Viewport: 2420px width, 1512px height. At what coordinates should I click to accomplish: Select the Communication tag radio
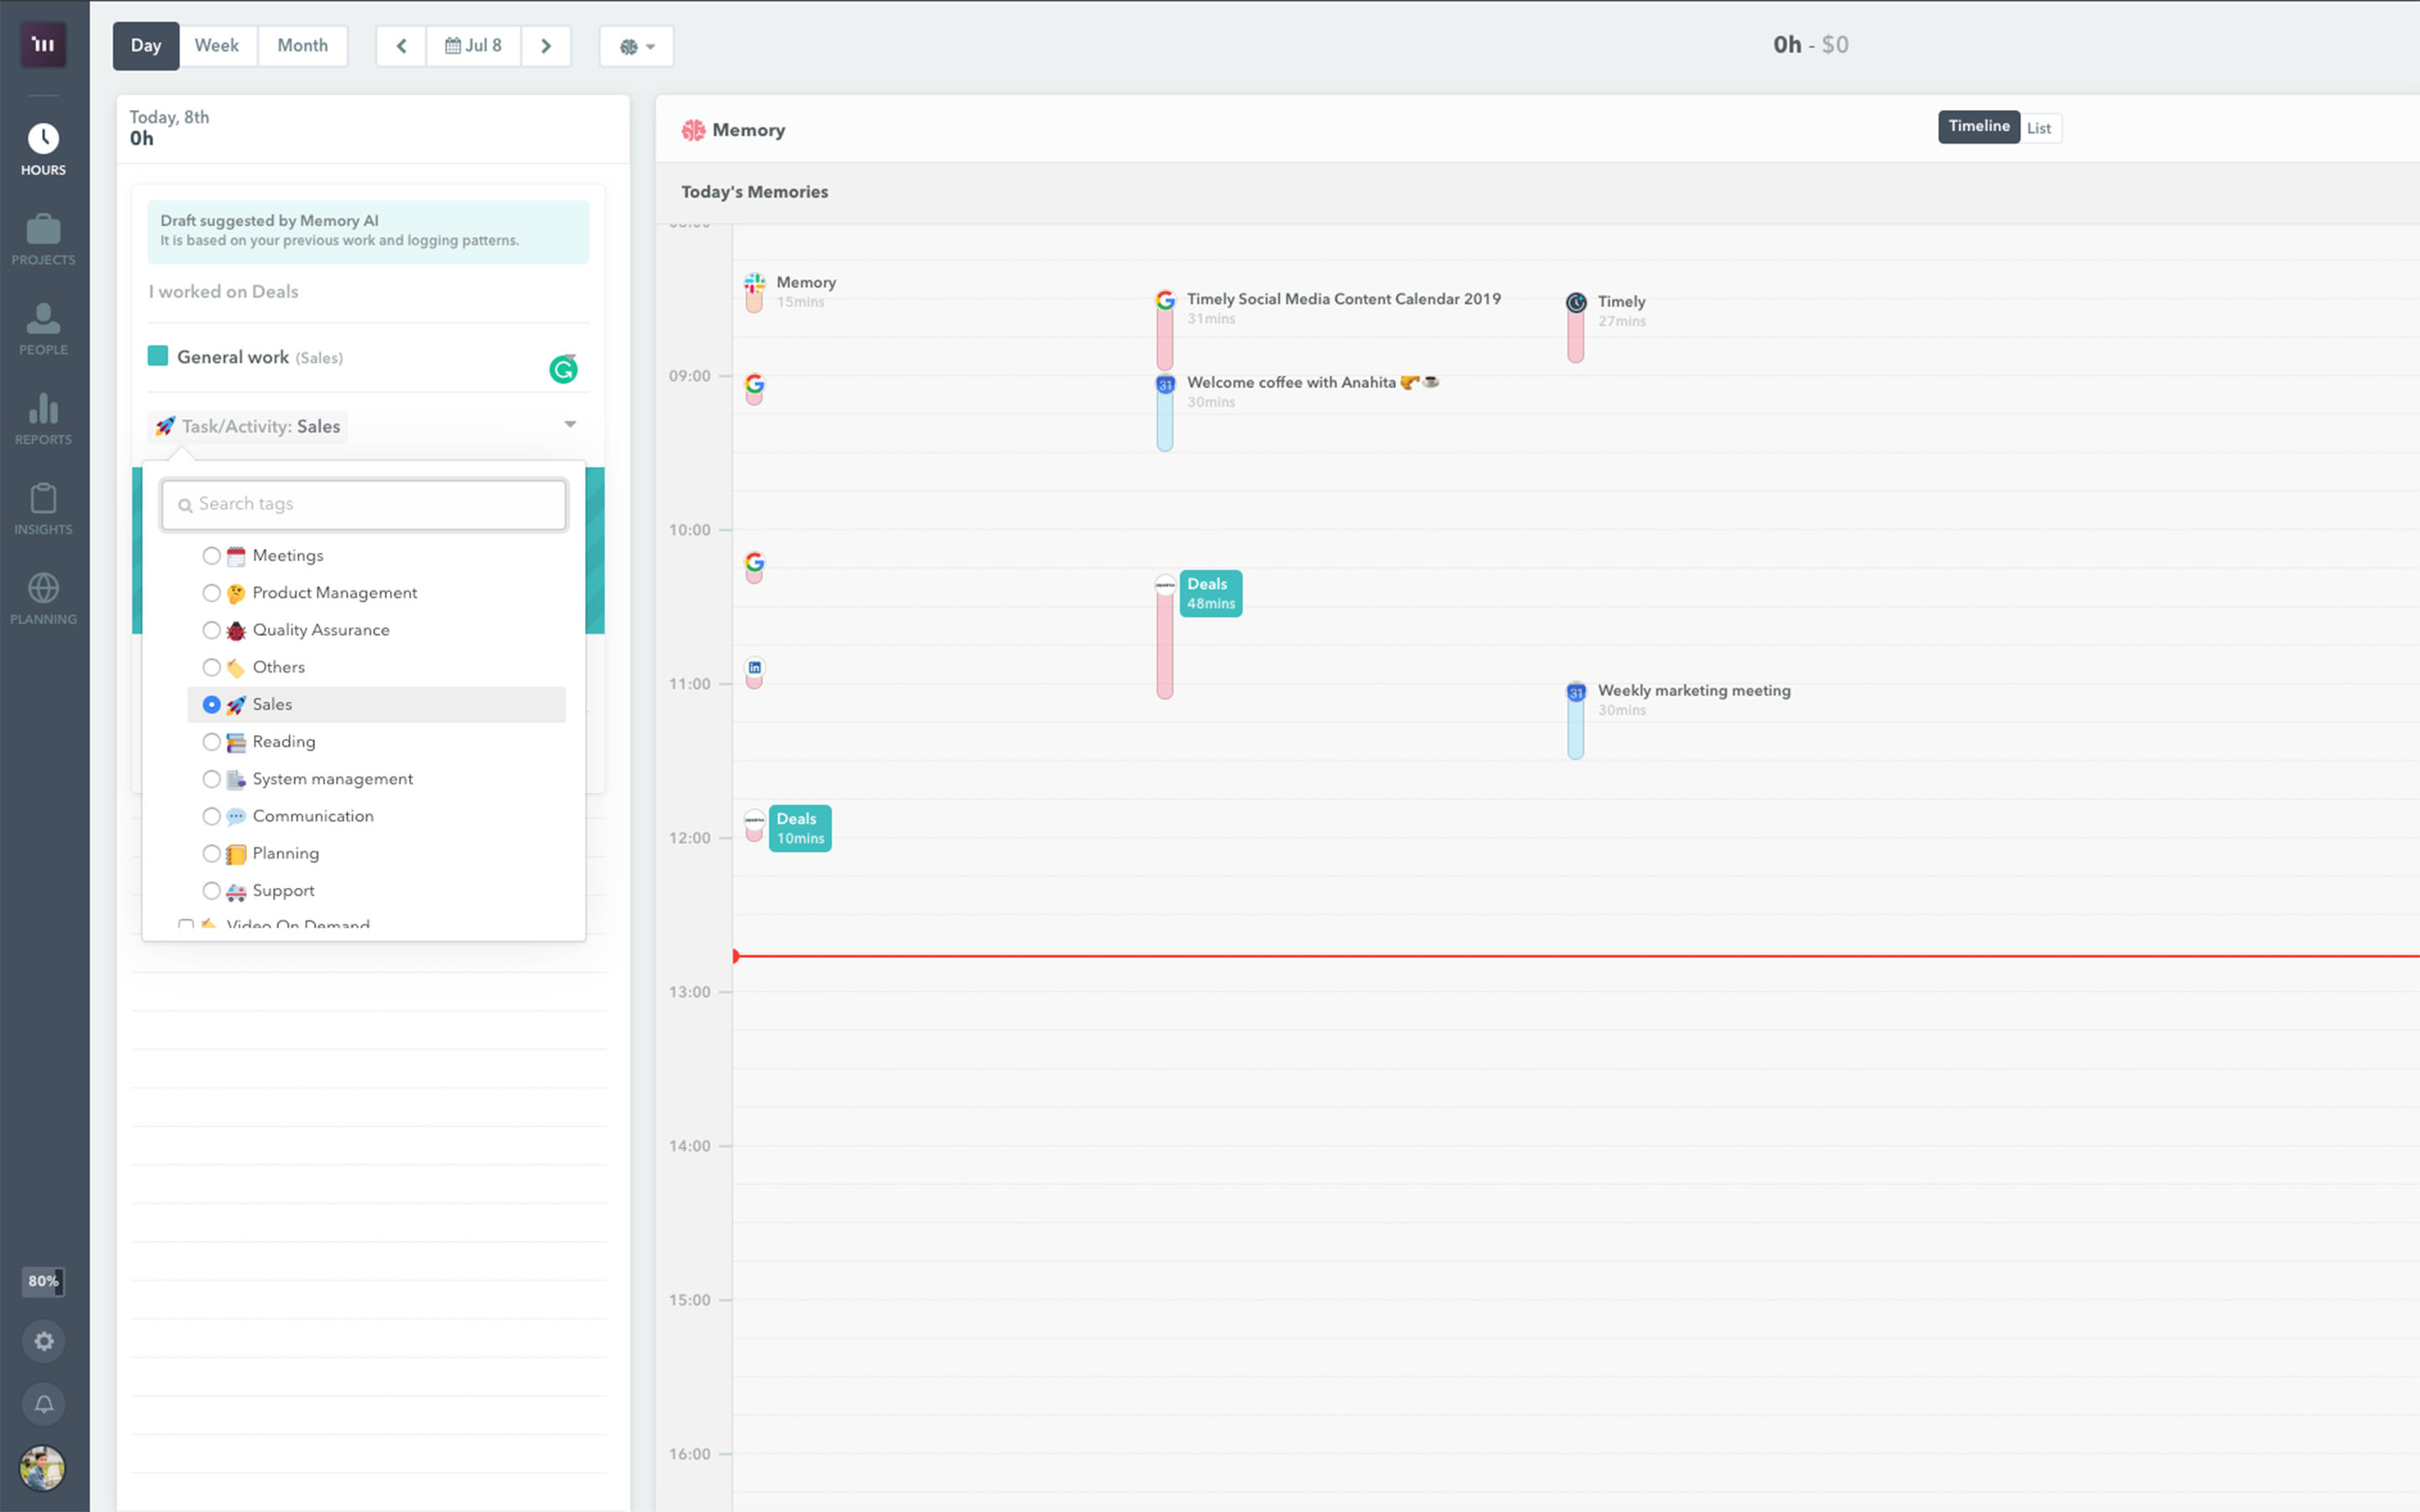pos(211,816)
